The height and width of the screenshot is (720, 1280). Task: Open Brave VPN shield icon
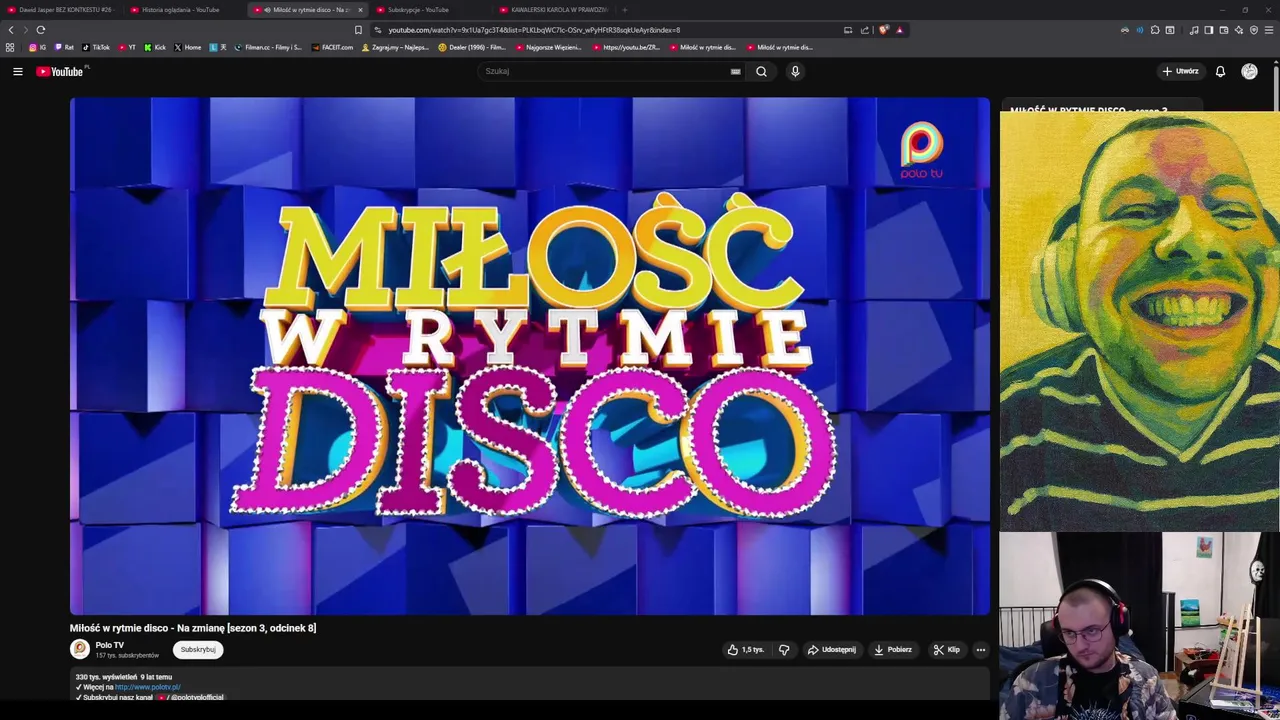[1254, 30]
